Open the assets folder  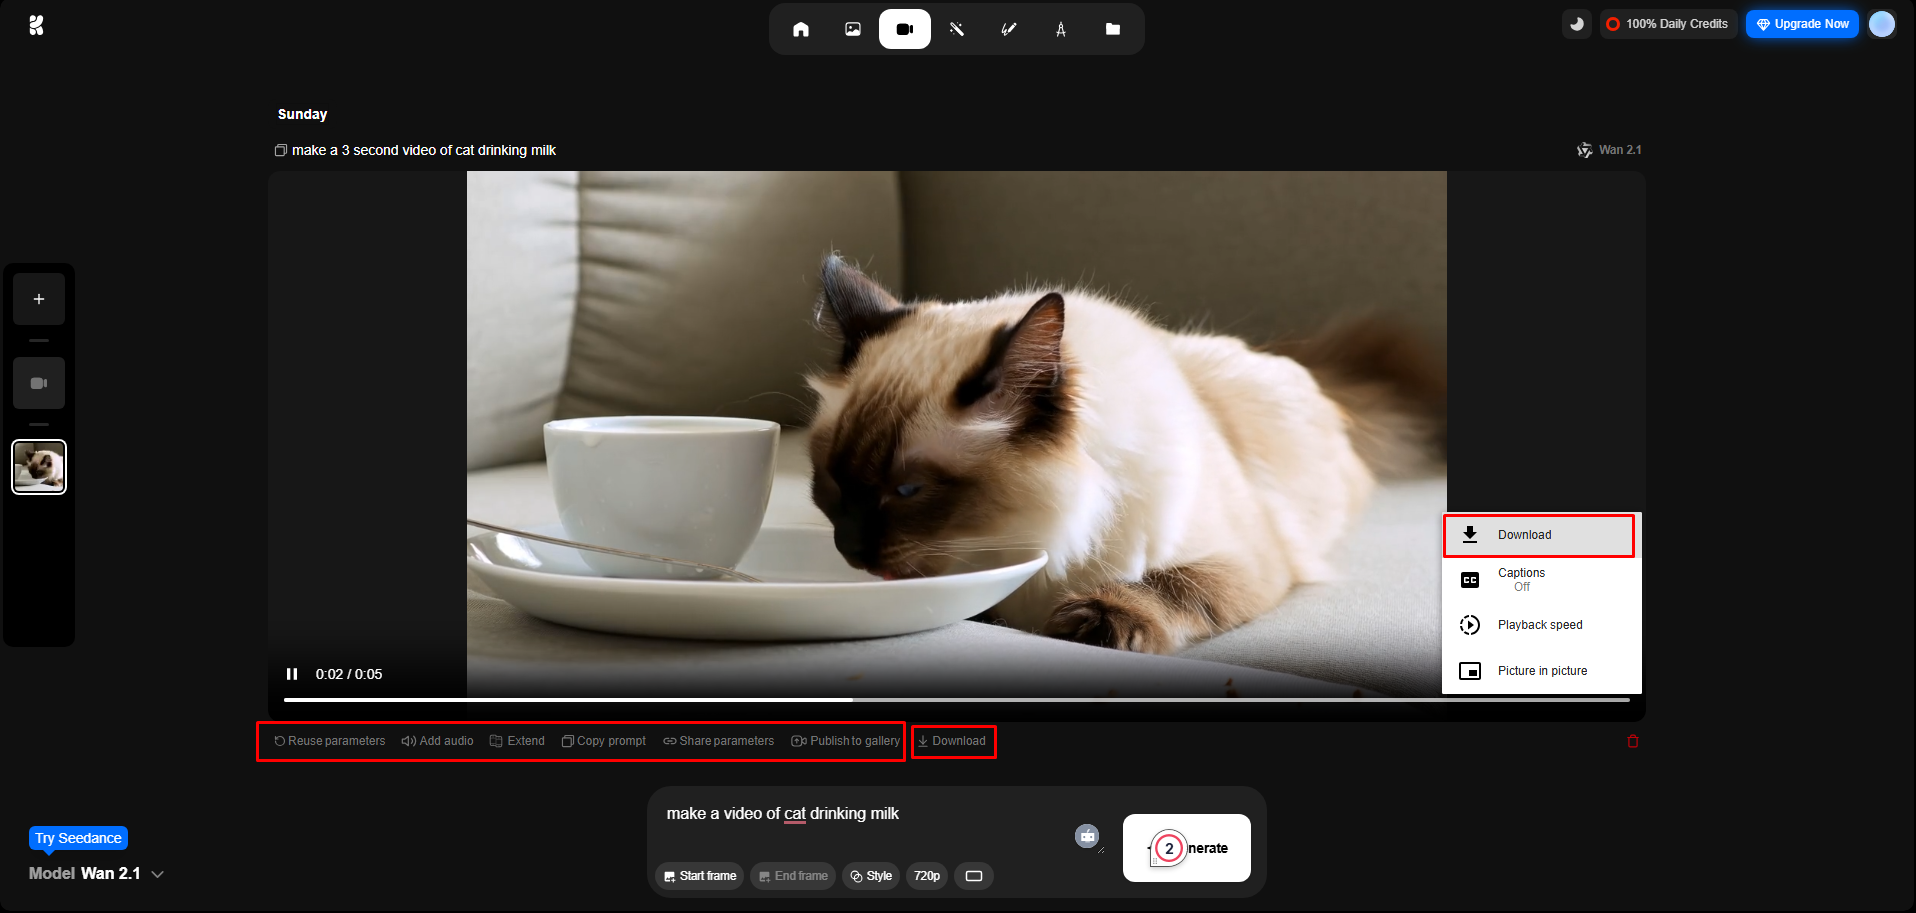pyautogui.click(x=1113, y=29)
